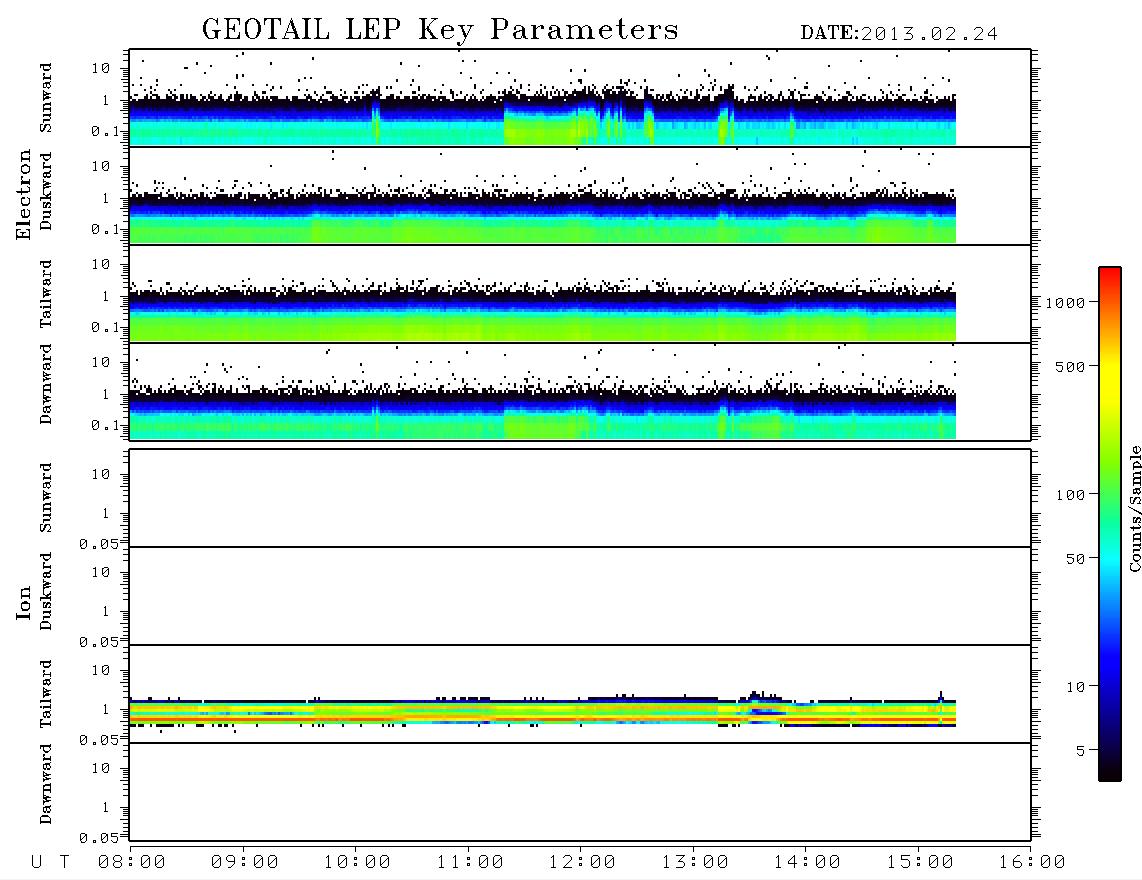
Task: Click the Electron Tailward panel label
Action: pyautogui.click(x=46, y=294)
